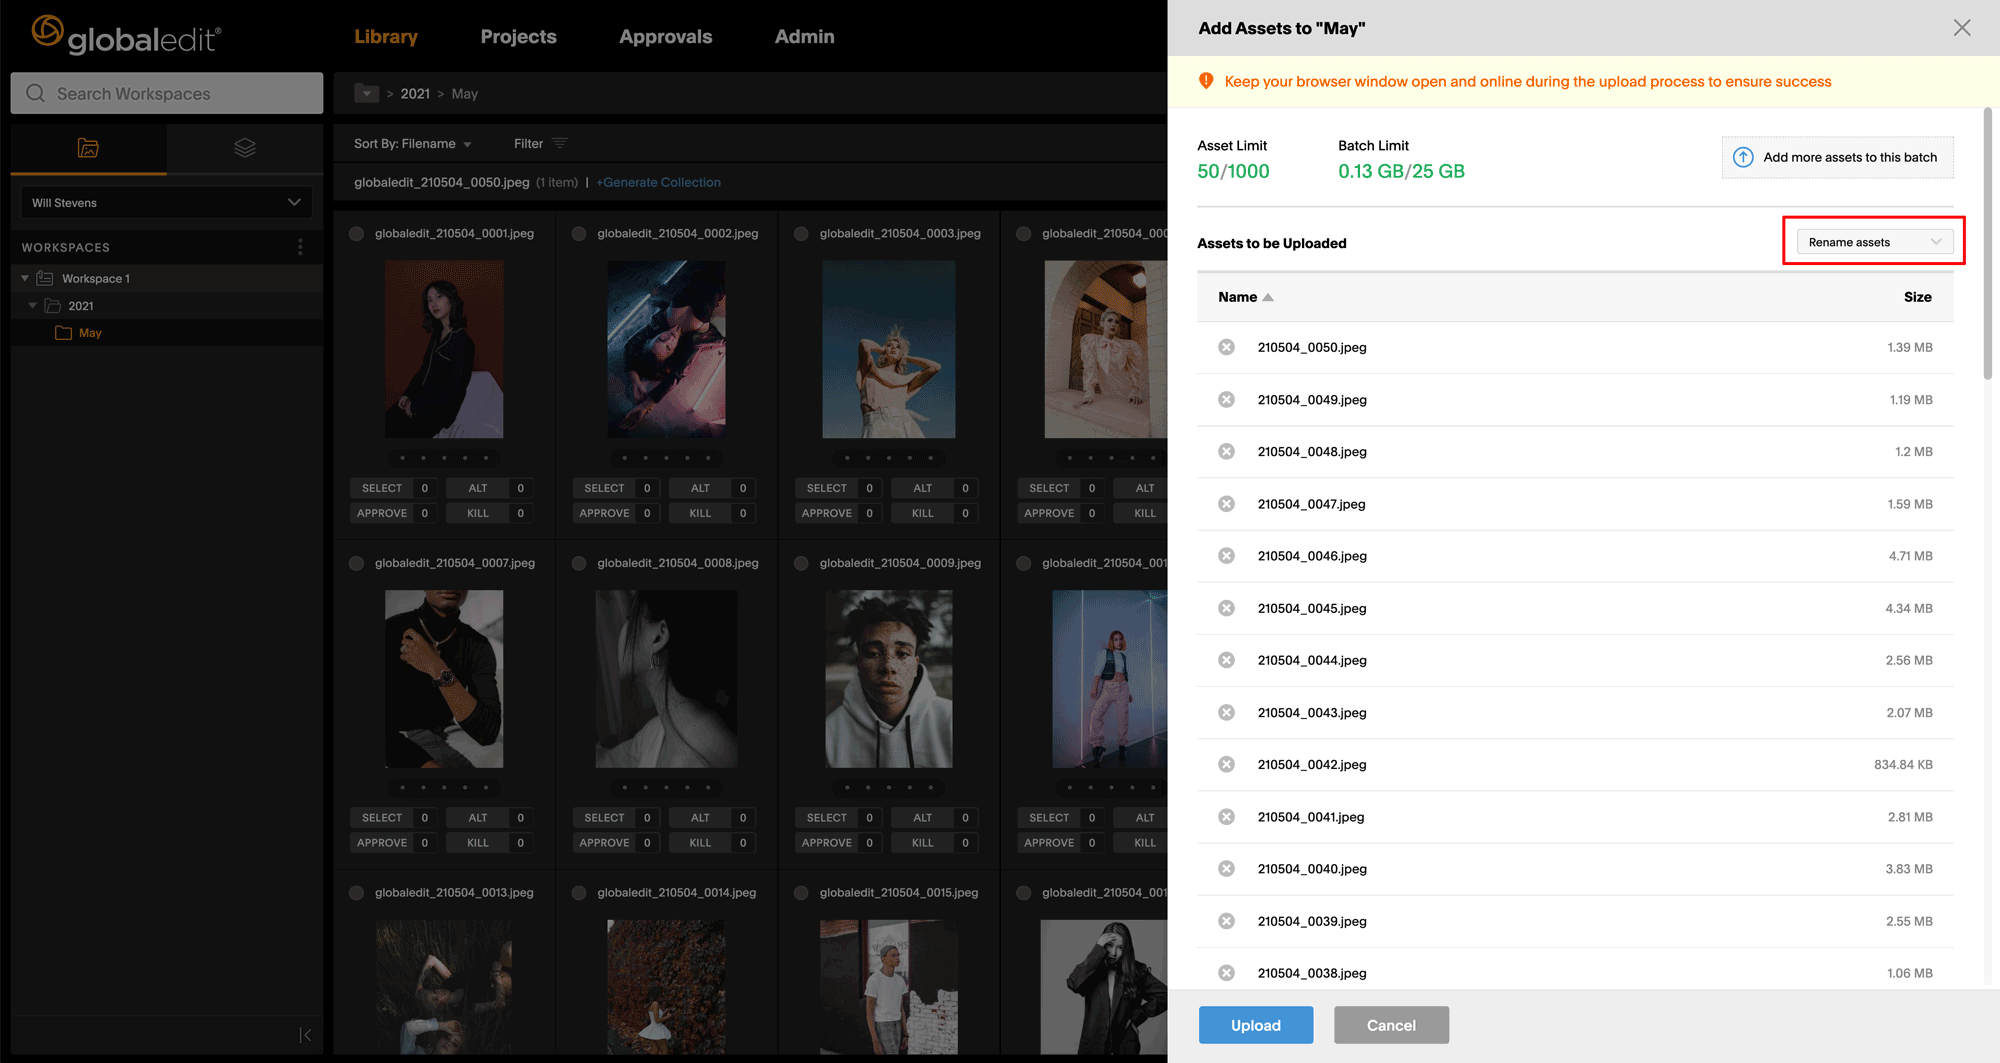Cancel the asset upload
The height and width of the screenshot is (1063, 2000).
[x=1391, y=1025]
